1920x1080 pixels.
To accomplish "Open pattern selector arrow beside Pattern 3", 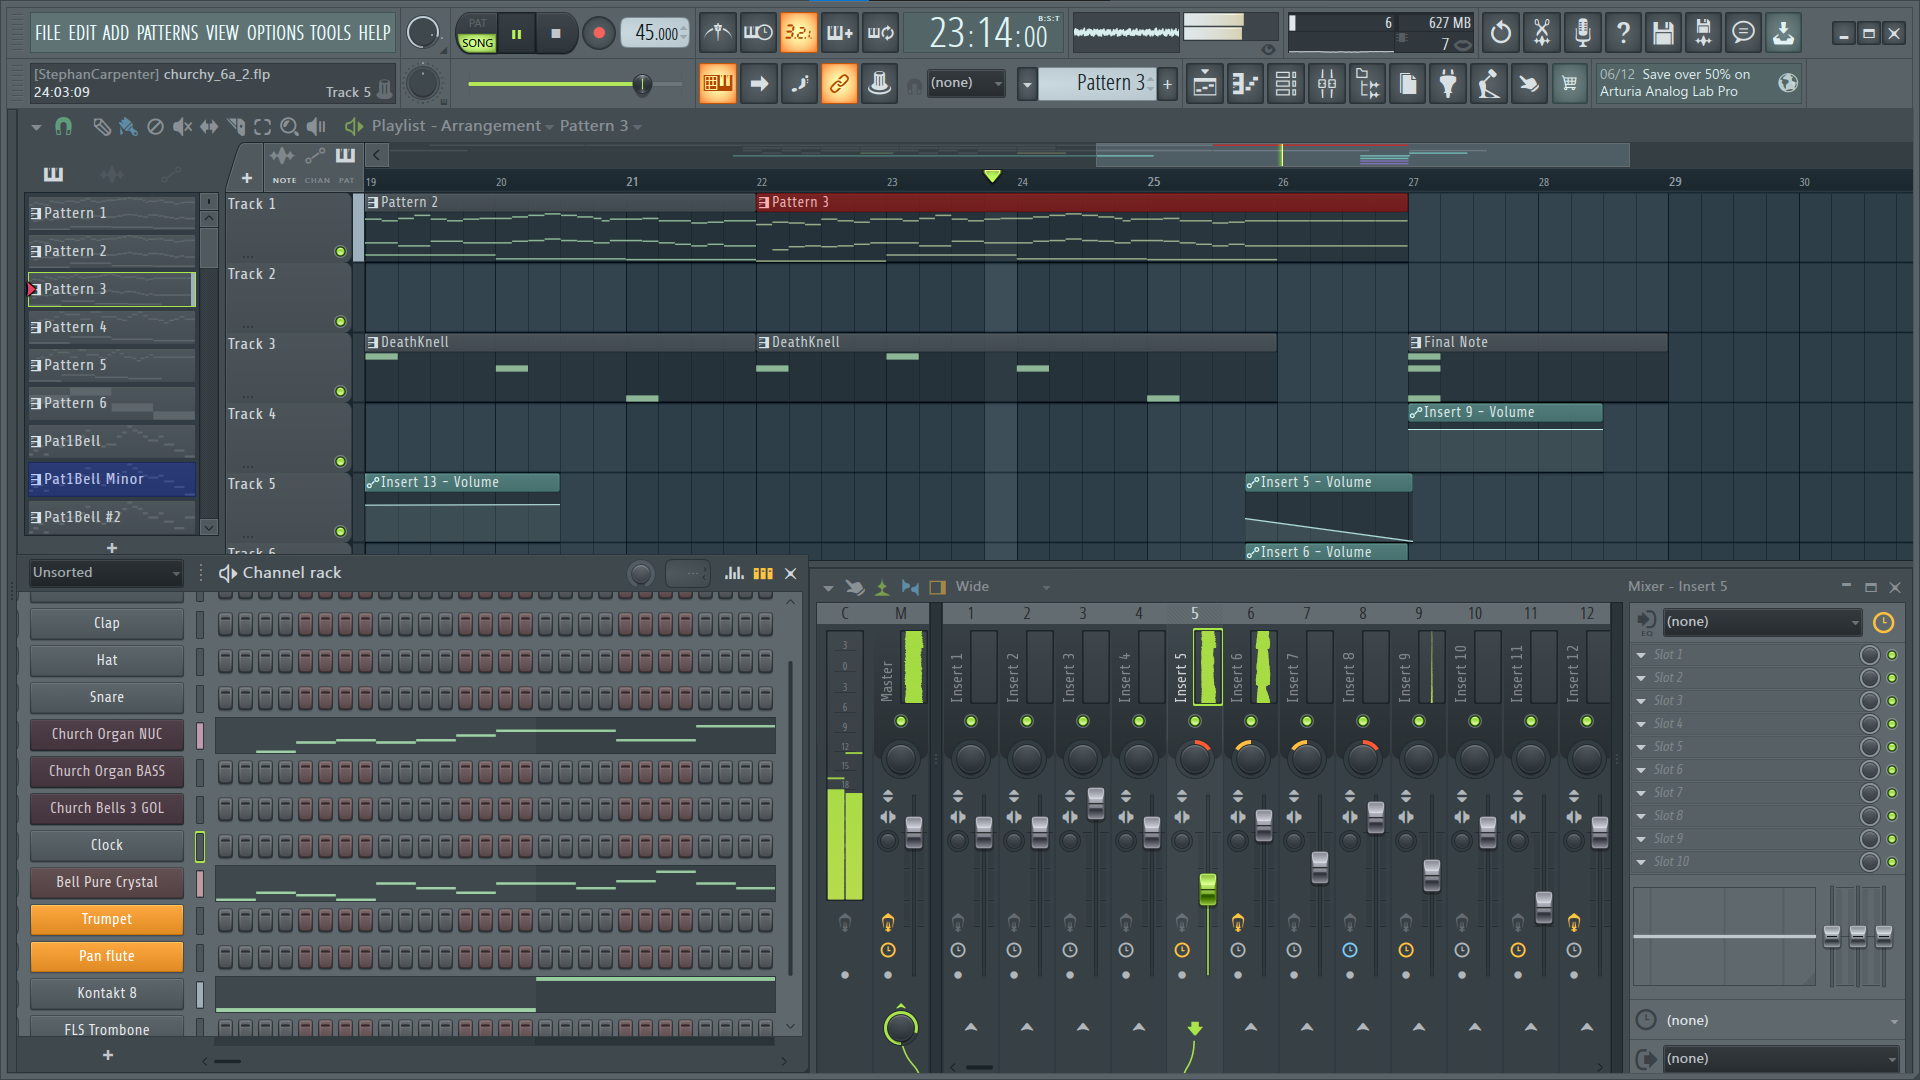I will [1027, 84].
